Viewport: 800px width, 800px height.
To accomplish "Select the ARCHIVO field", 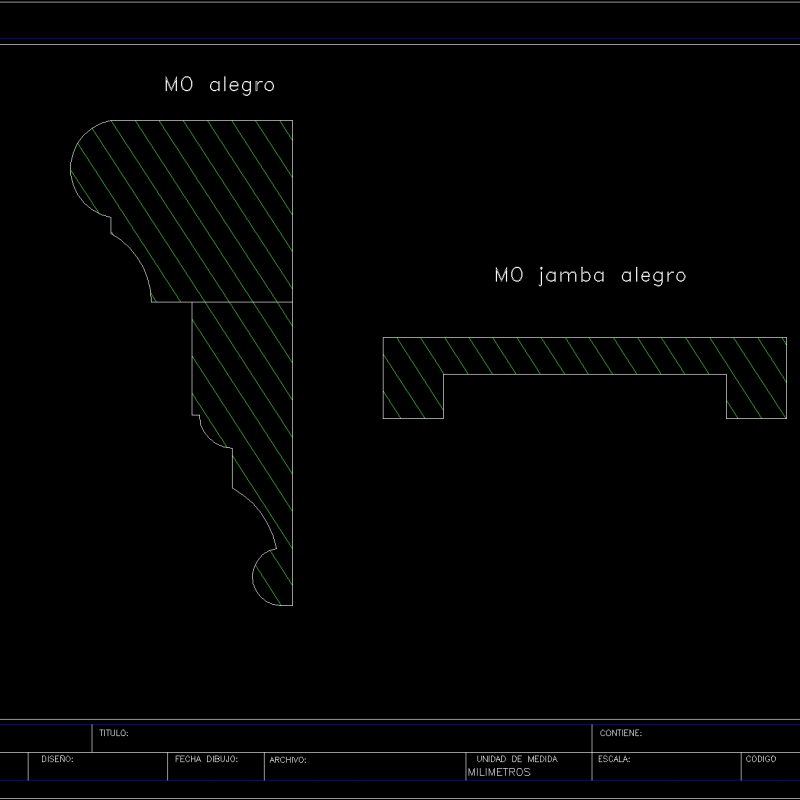I will (x=290, y=760).
